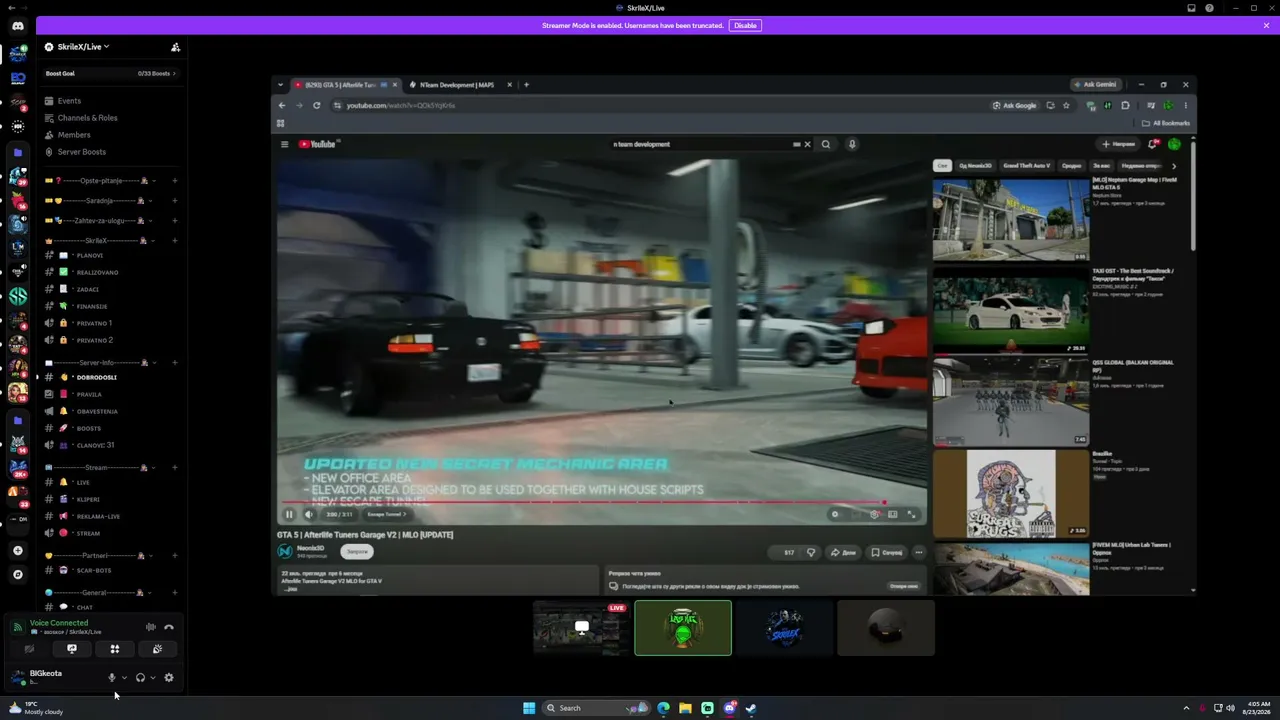Open headphone output options arrow
This screenshot has width=1280, height=720.
pyautogui.click(x=152, y=677)
